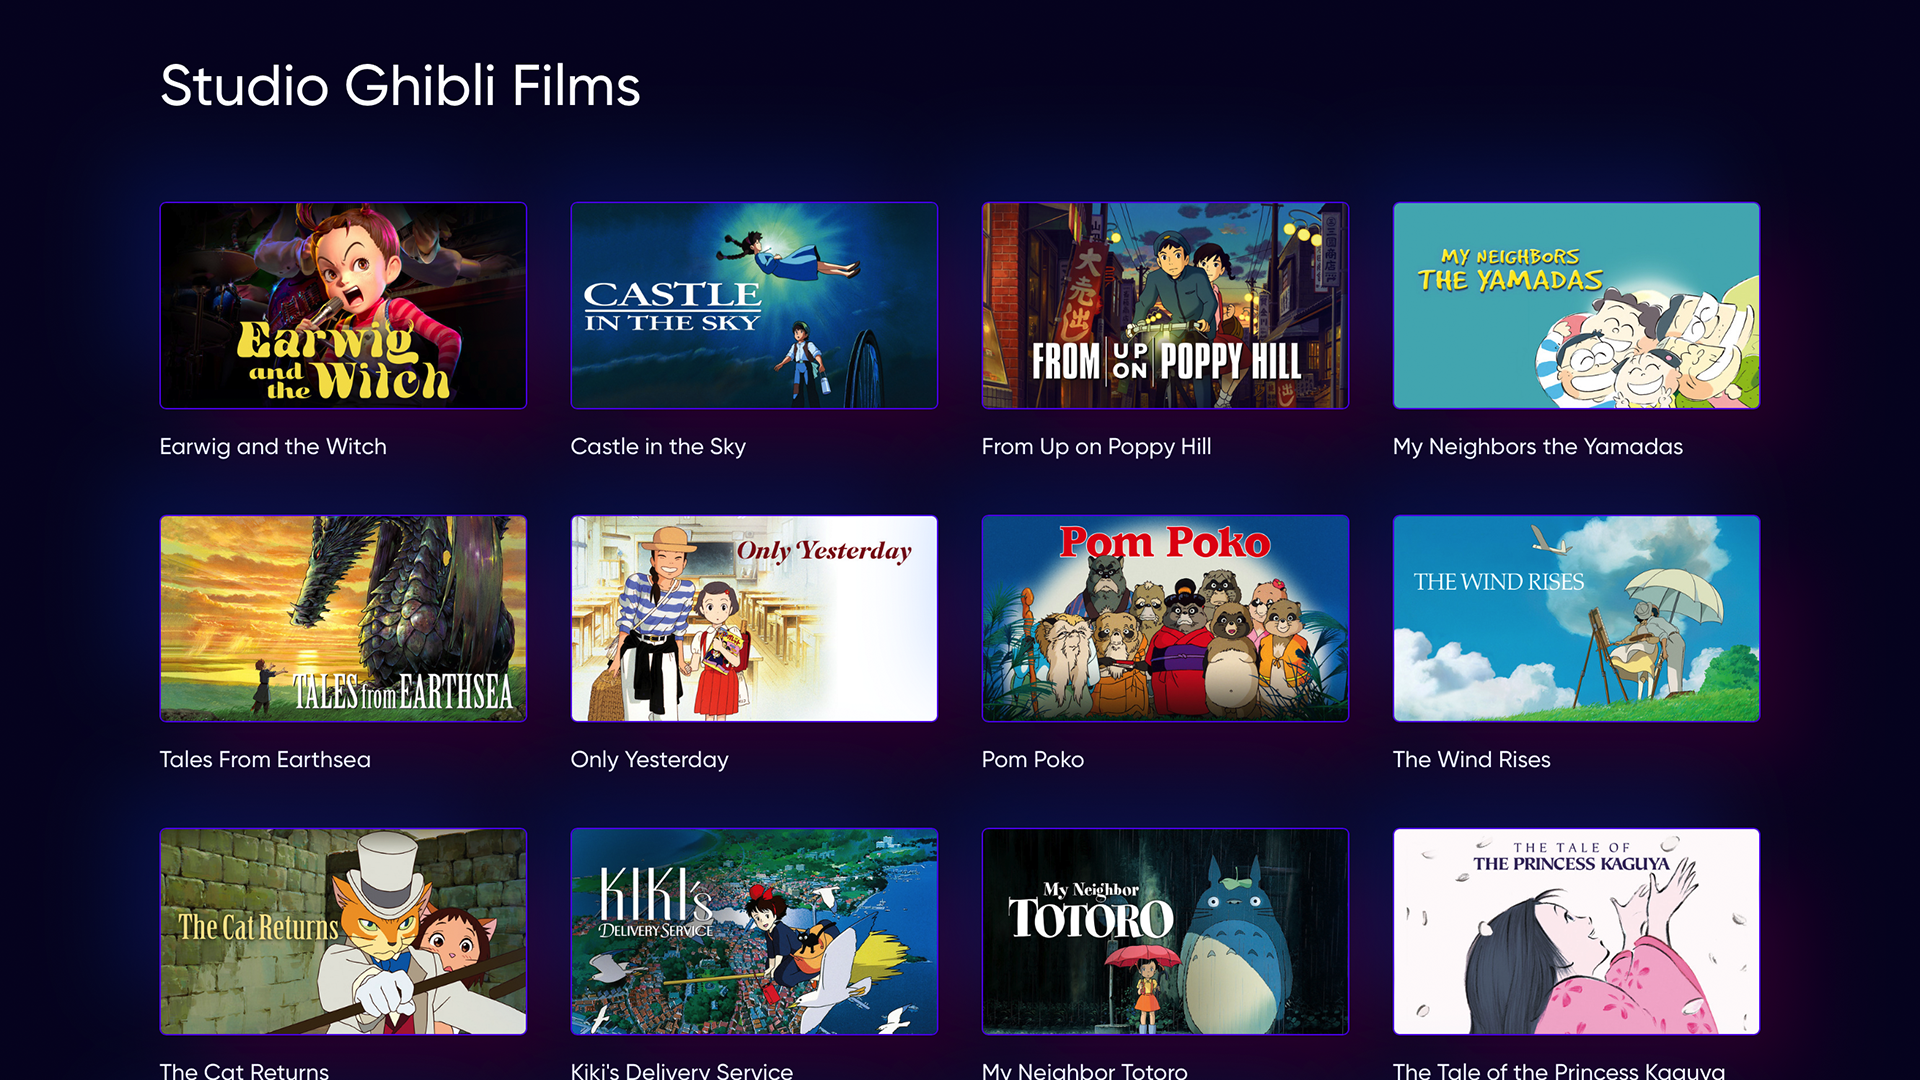Open From Up on Poppy Hill

coord(1164,306)
